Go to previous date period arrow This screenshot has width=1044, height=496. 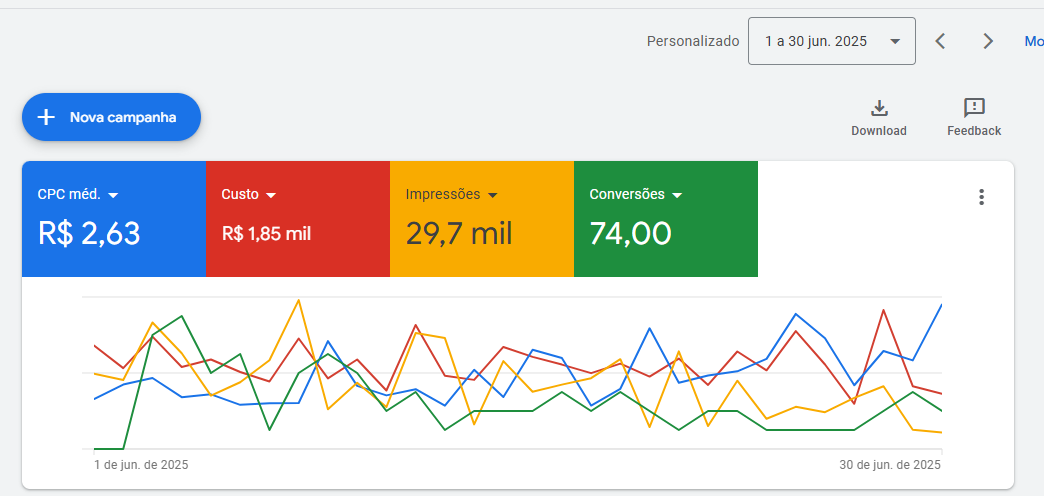940,41
